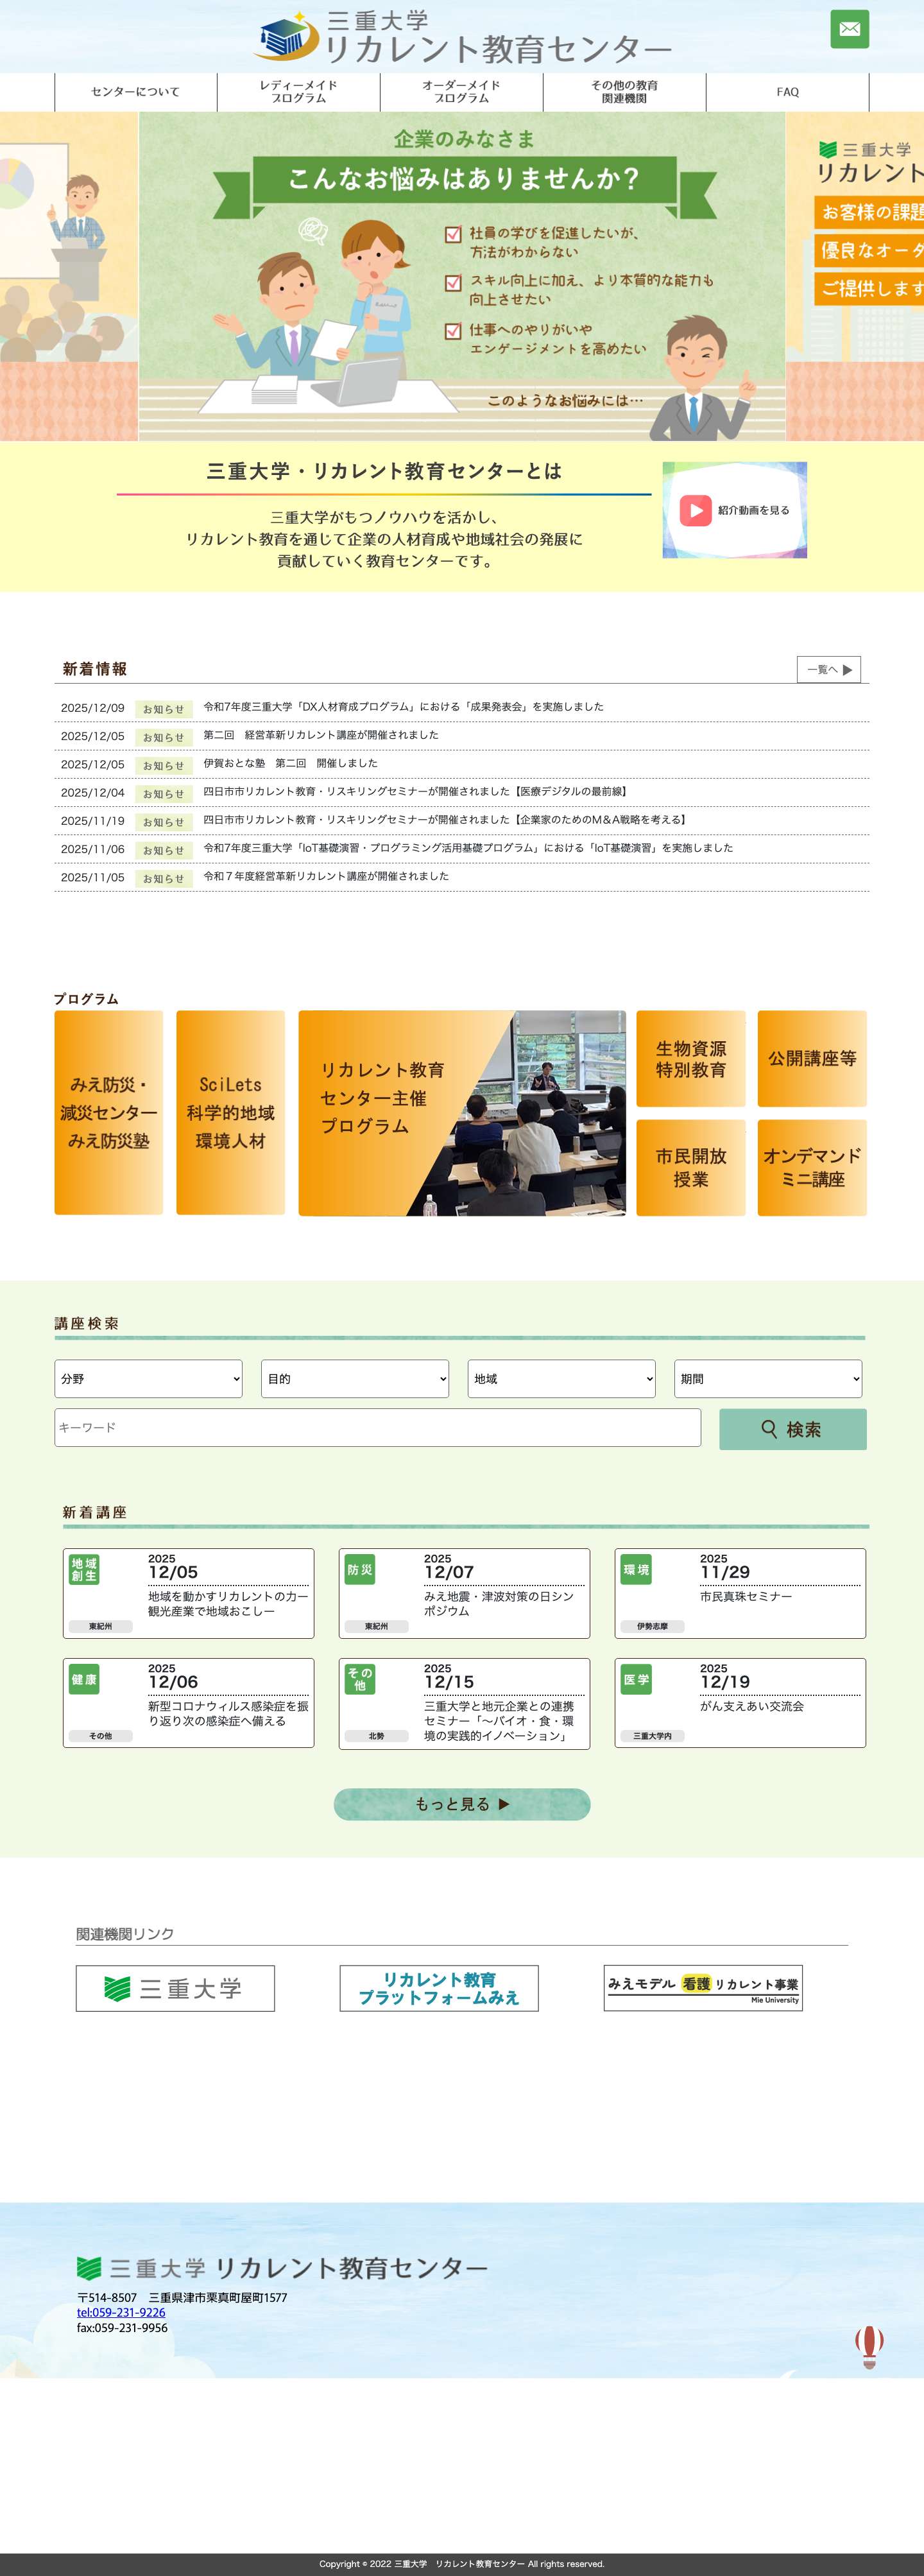Open the 公開講座等 tile
This screenshot has width=924, height=2576.
click(812, 1059)
